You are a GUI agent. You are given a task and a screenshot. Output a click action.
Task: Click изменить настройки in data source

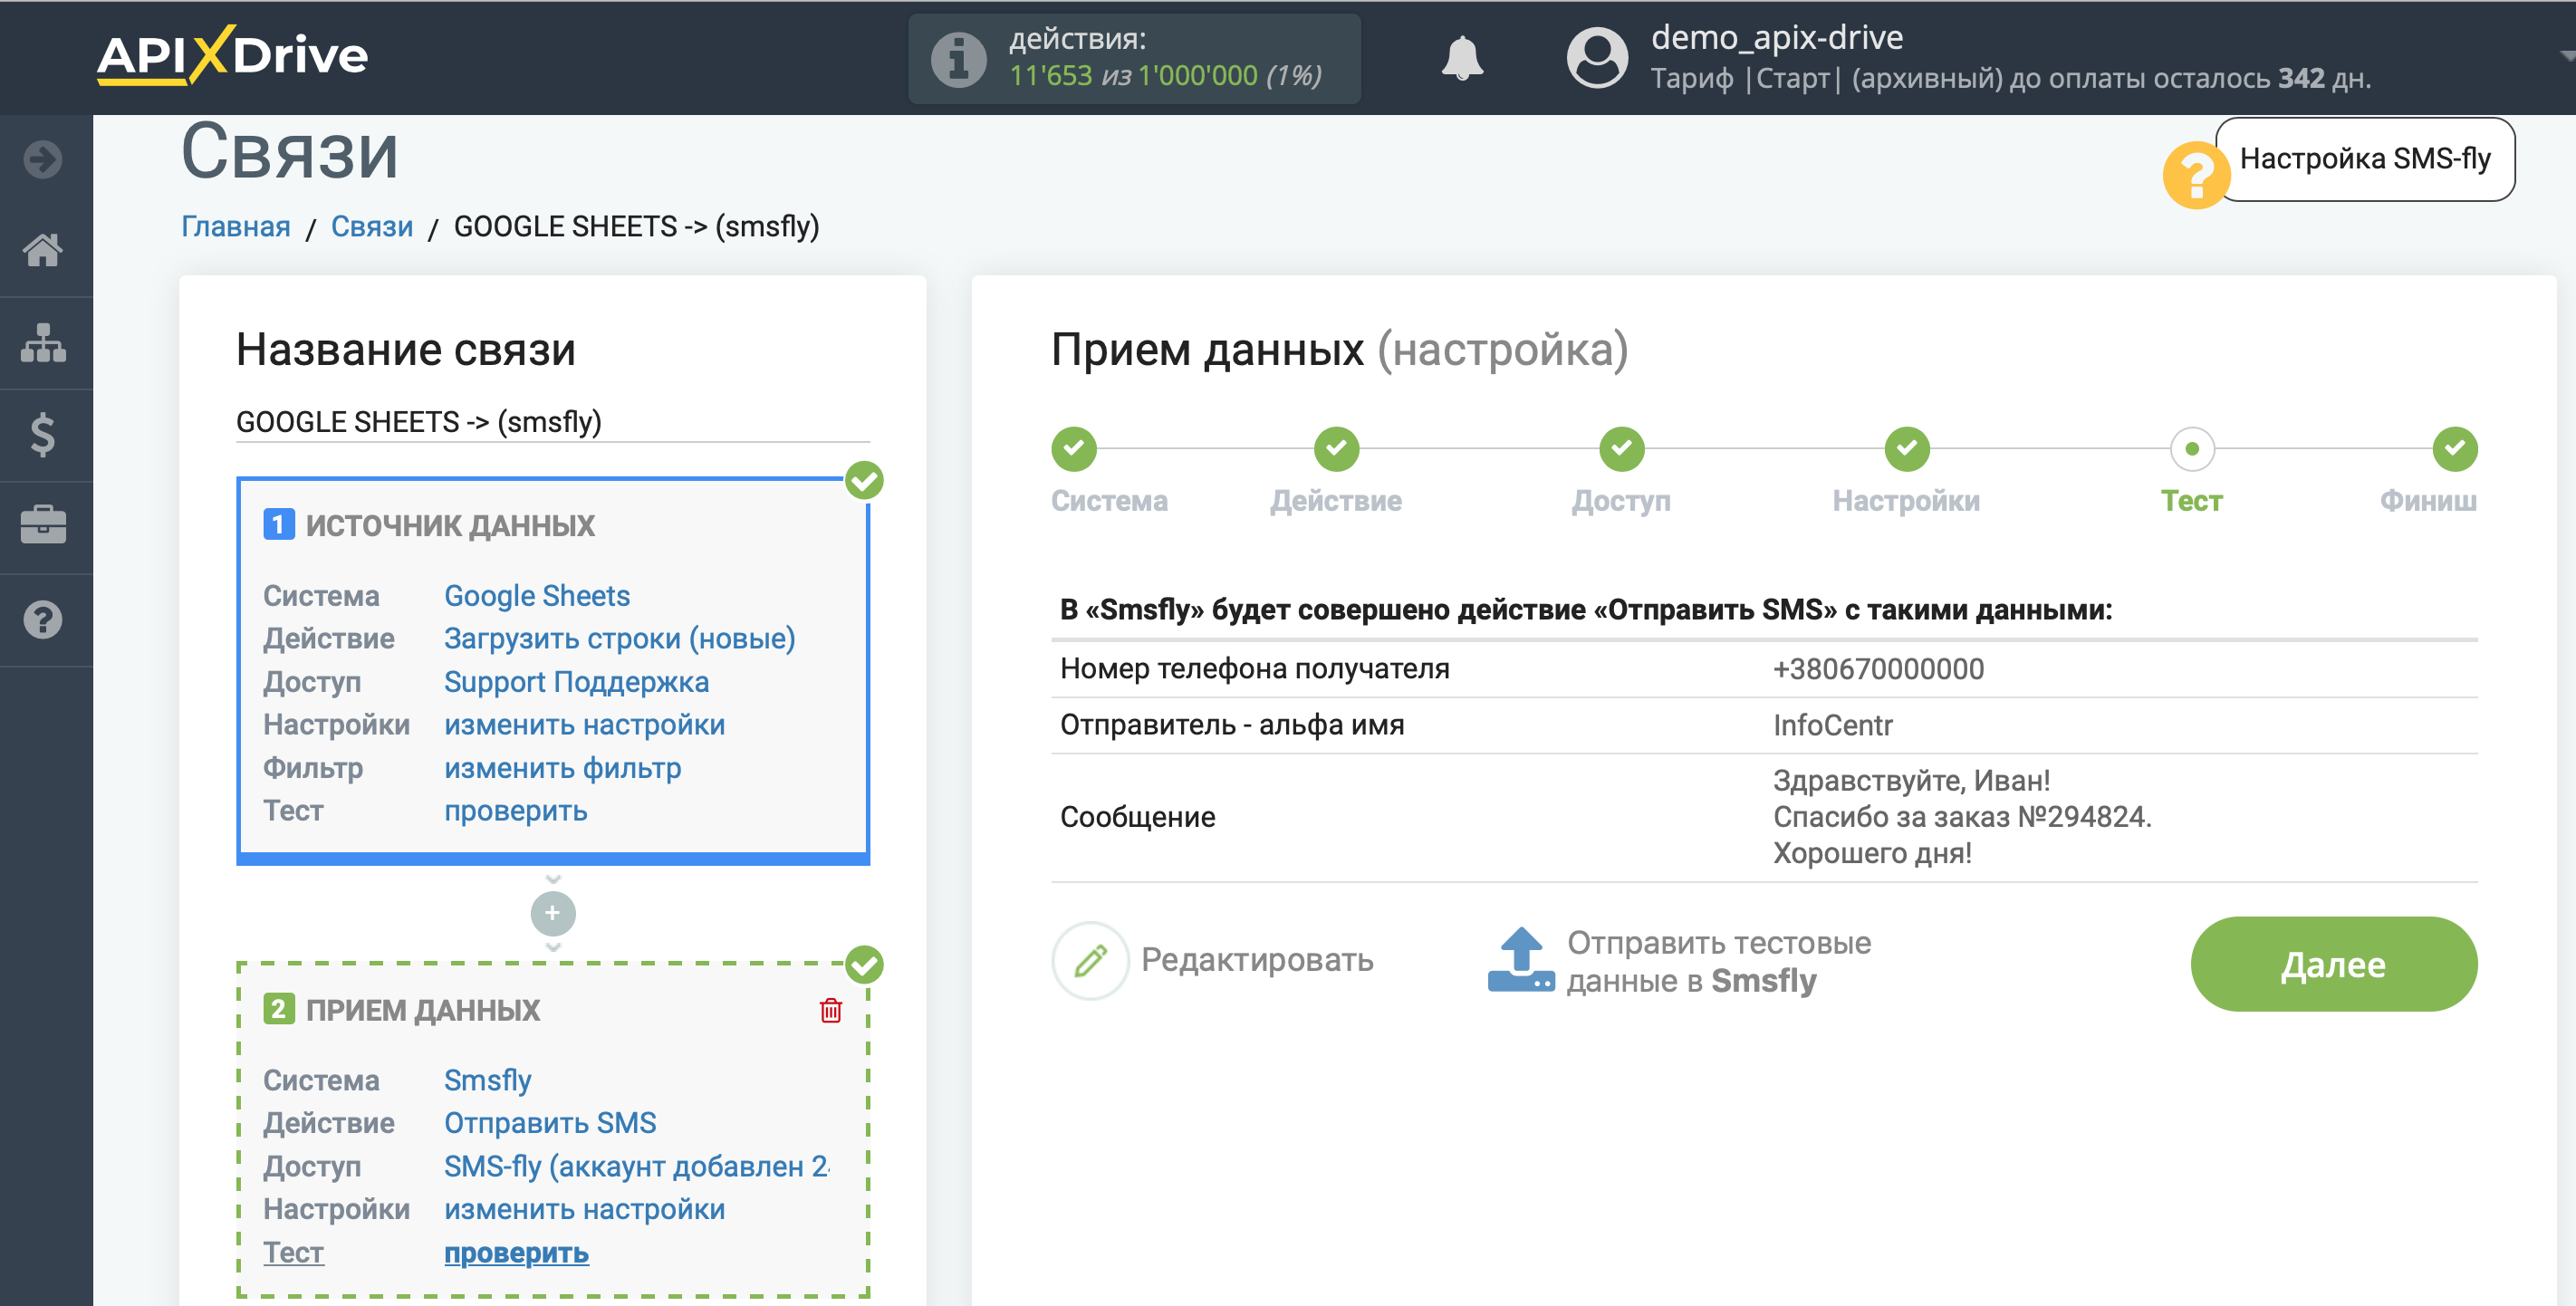(584, 725)
